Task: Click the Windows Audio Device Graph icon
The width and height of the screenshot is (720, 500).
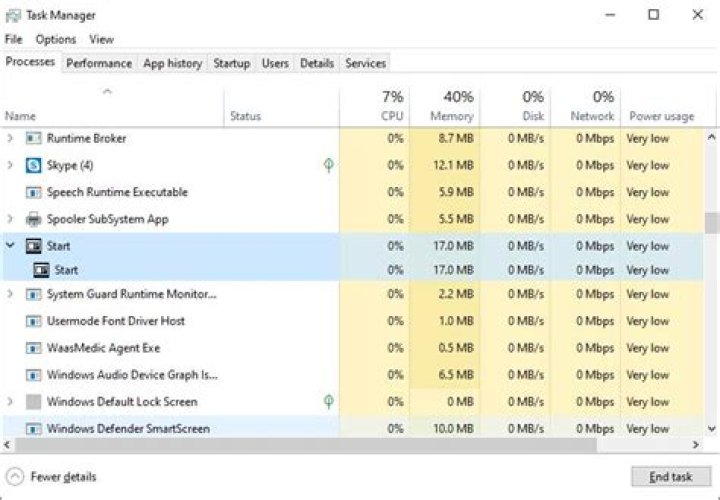Action: click(33, 375)
